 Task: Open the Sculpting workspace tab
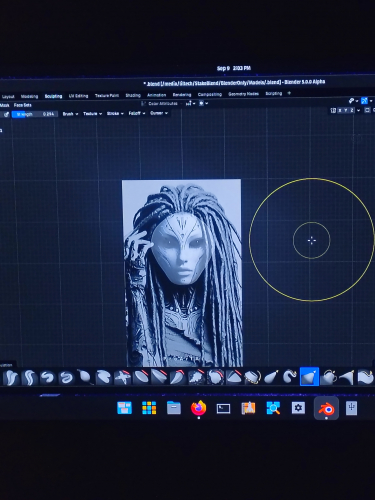coord(53,96)
